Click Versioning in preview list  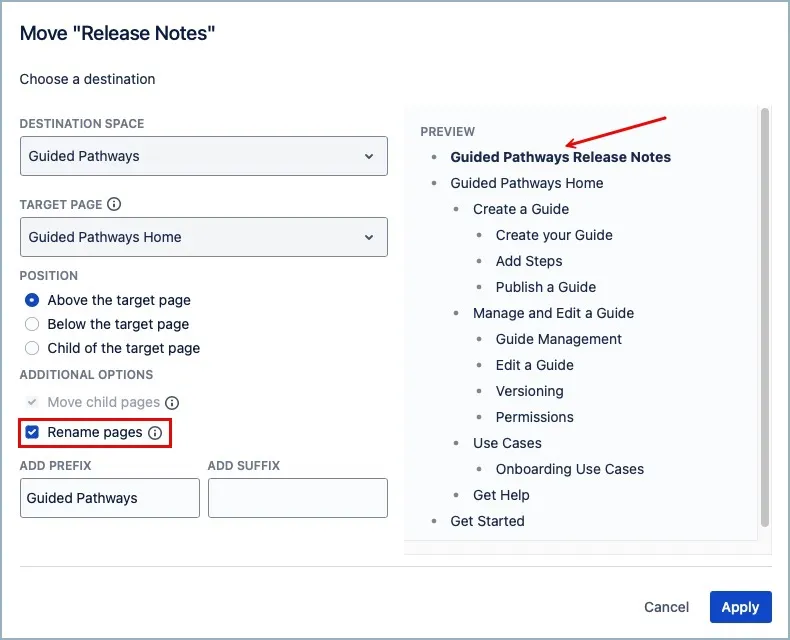(x=530, y=391)
